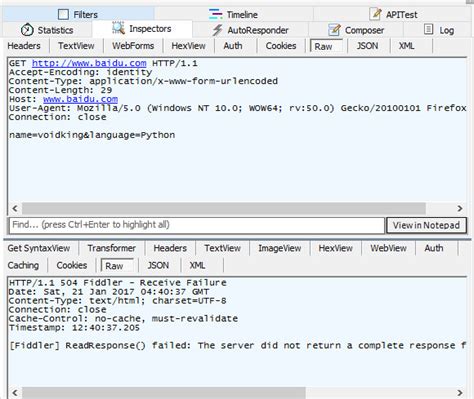Select request HexView inspector tab

(x=188, y=46)
